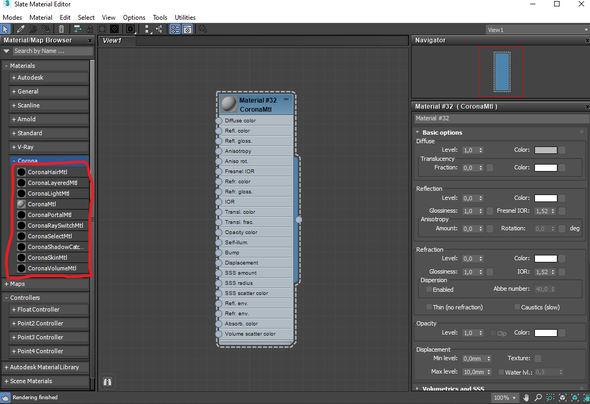Toggle the Water M. checkbox
This screenshot has height=404, width=590.
click(501, 372)
